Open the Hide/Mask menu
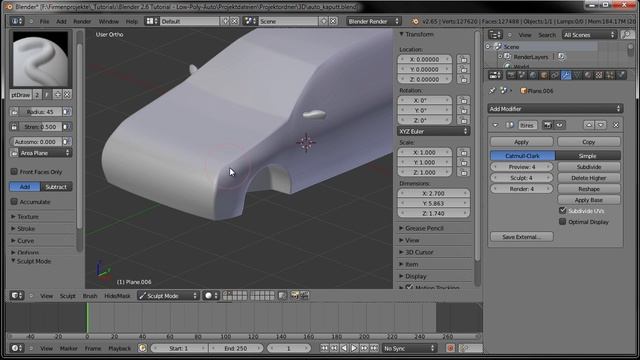Screen dimensions: 640x360 point(117,296)
